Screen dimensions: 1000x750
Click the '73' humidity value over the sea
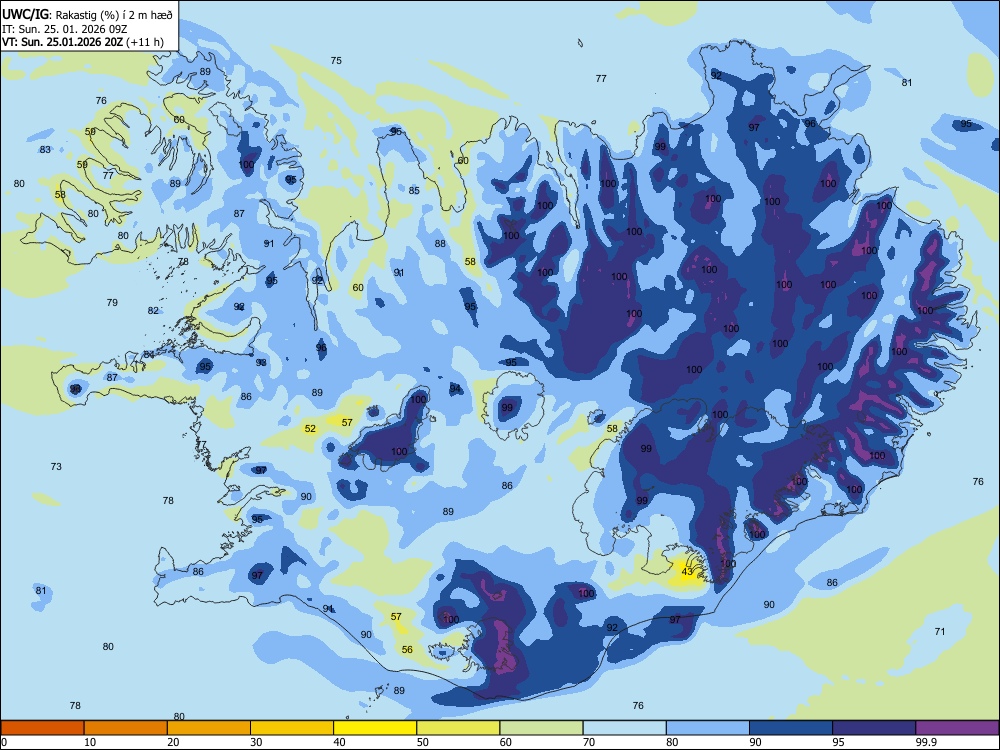pos(56,466)
